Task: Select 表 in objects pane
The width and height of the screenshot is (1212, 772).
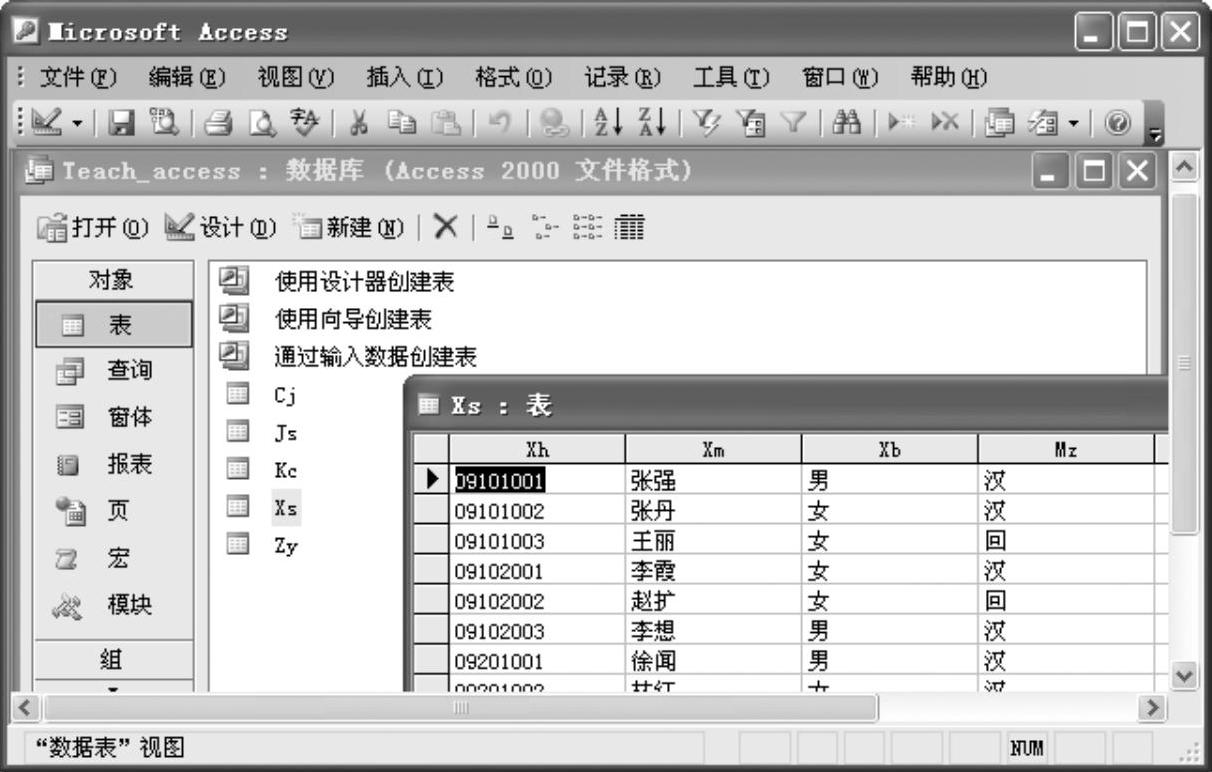Action: pyautogui.click(x=114, y=324)
